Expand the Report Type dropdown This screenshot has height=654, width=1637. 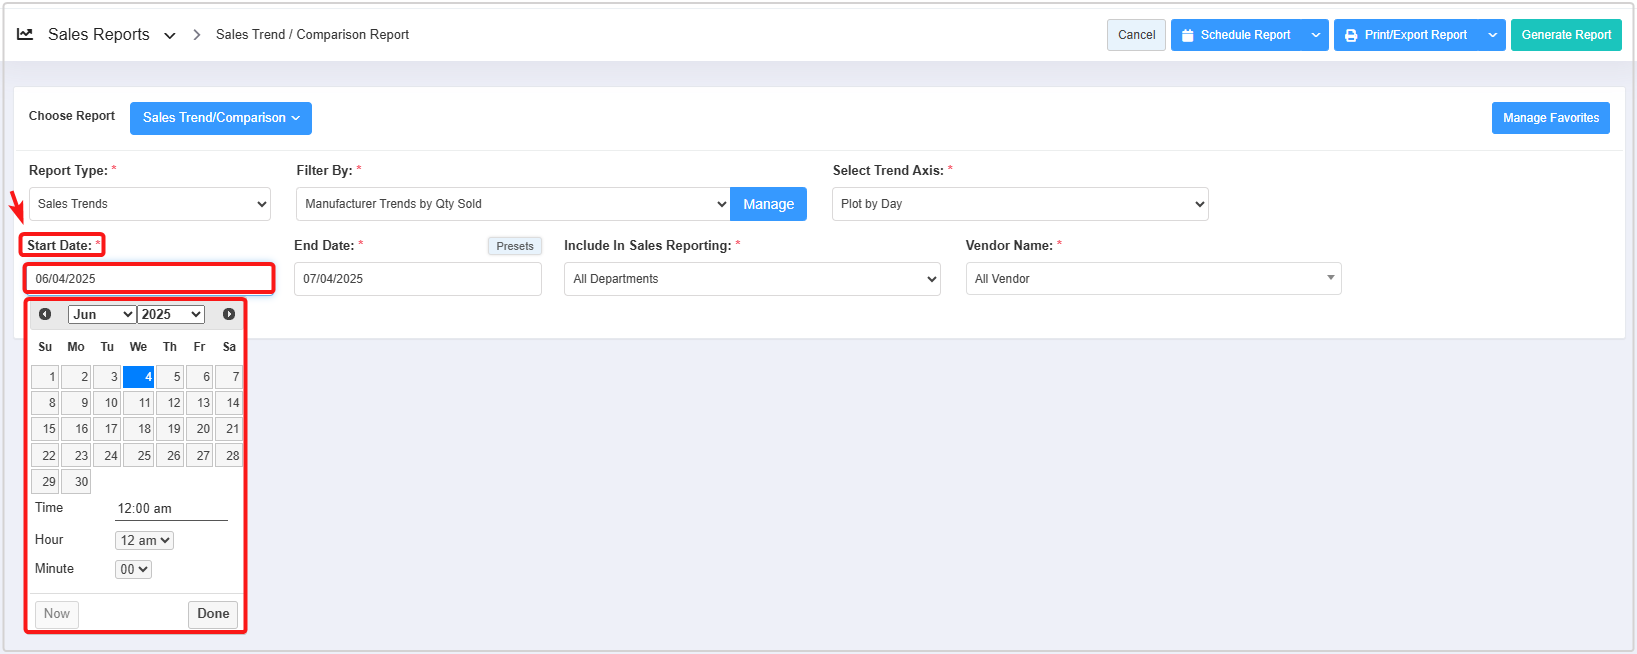pos(150,204)
